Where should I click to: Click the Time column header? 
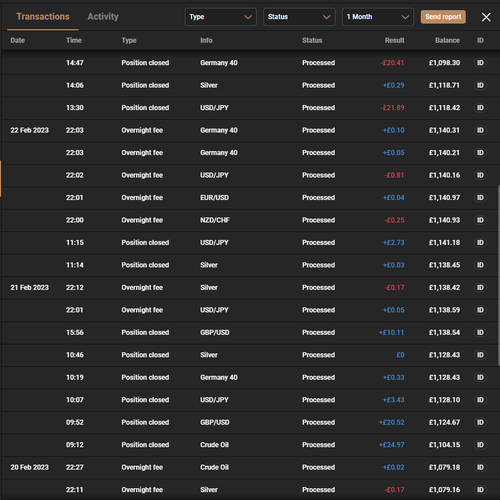[x=74, y=40]
